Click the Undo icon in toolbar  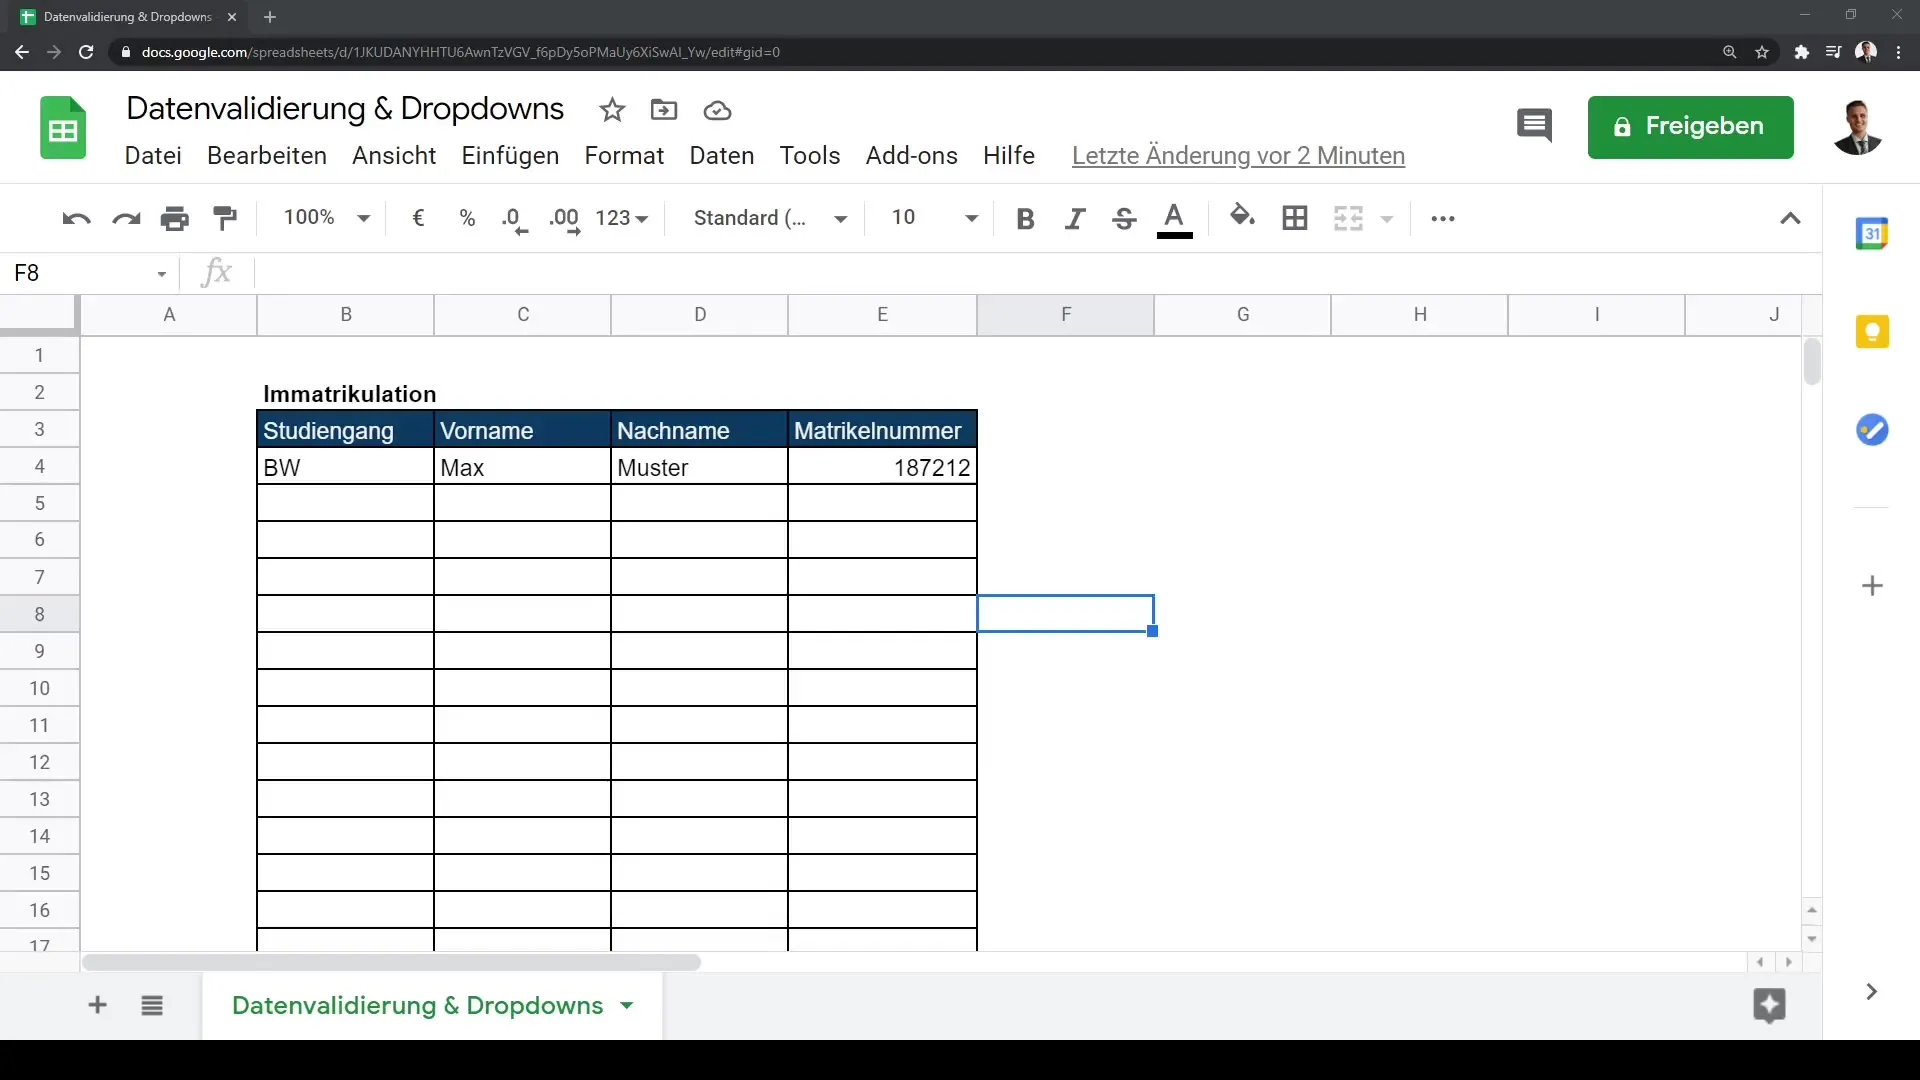coord(76,218)
